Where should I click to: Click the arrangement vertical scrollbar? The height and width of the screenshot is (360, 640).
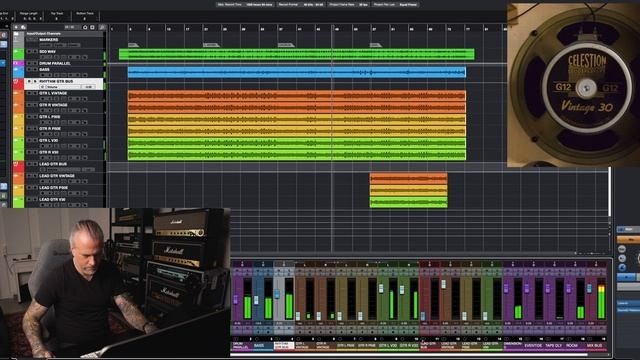[x=610, y=192]
